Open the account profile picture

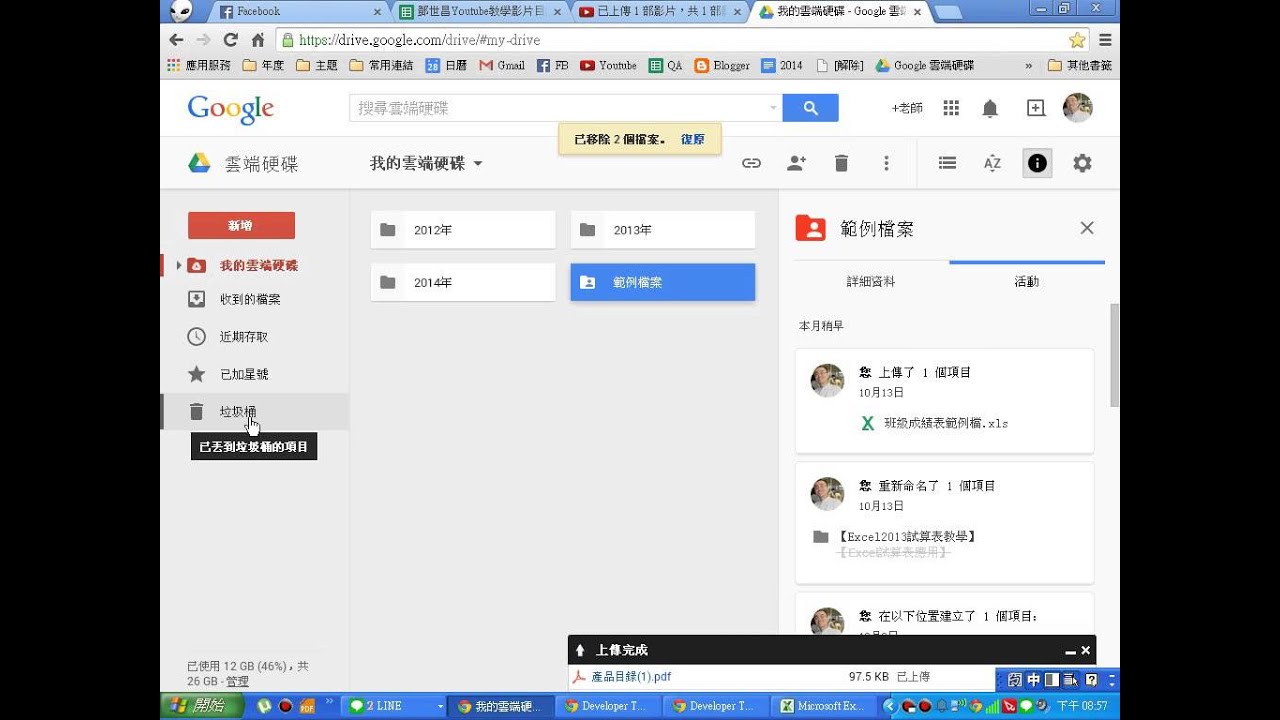click(x=1077, y=108)
